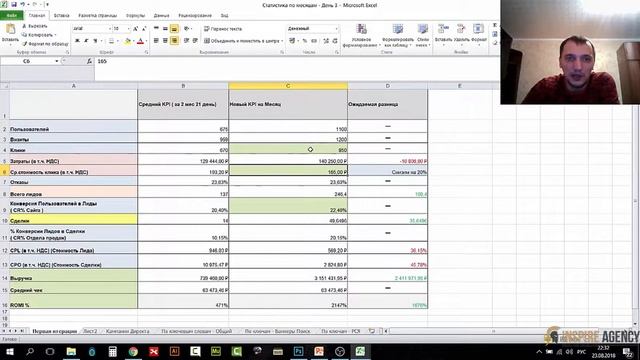Click the fill color bucket swatch

click(x=127, y=41)
